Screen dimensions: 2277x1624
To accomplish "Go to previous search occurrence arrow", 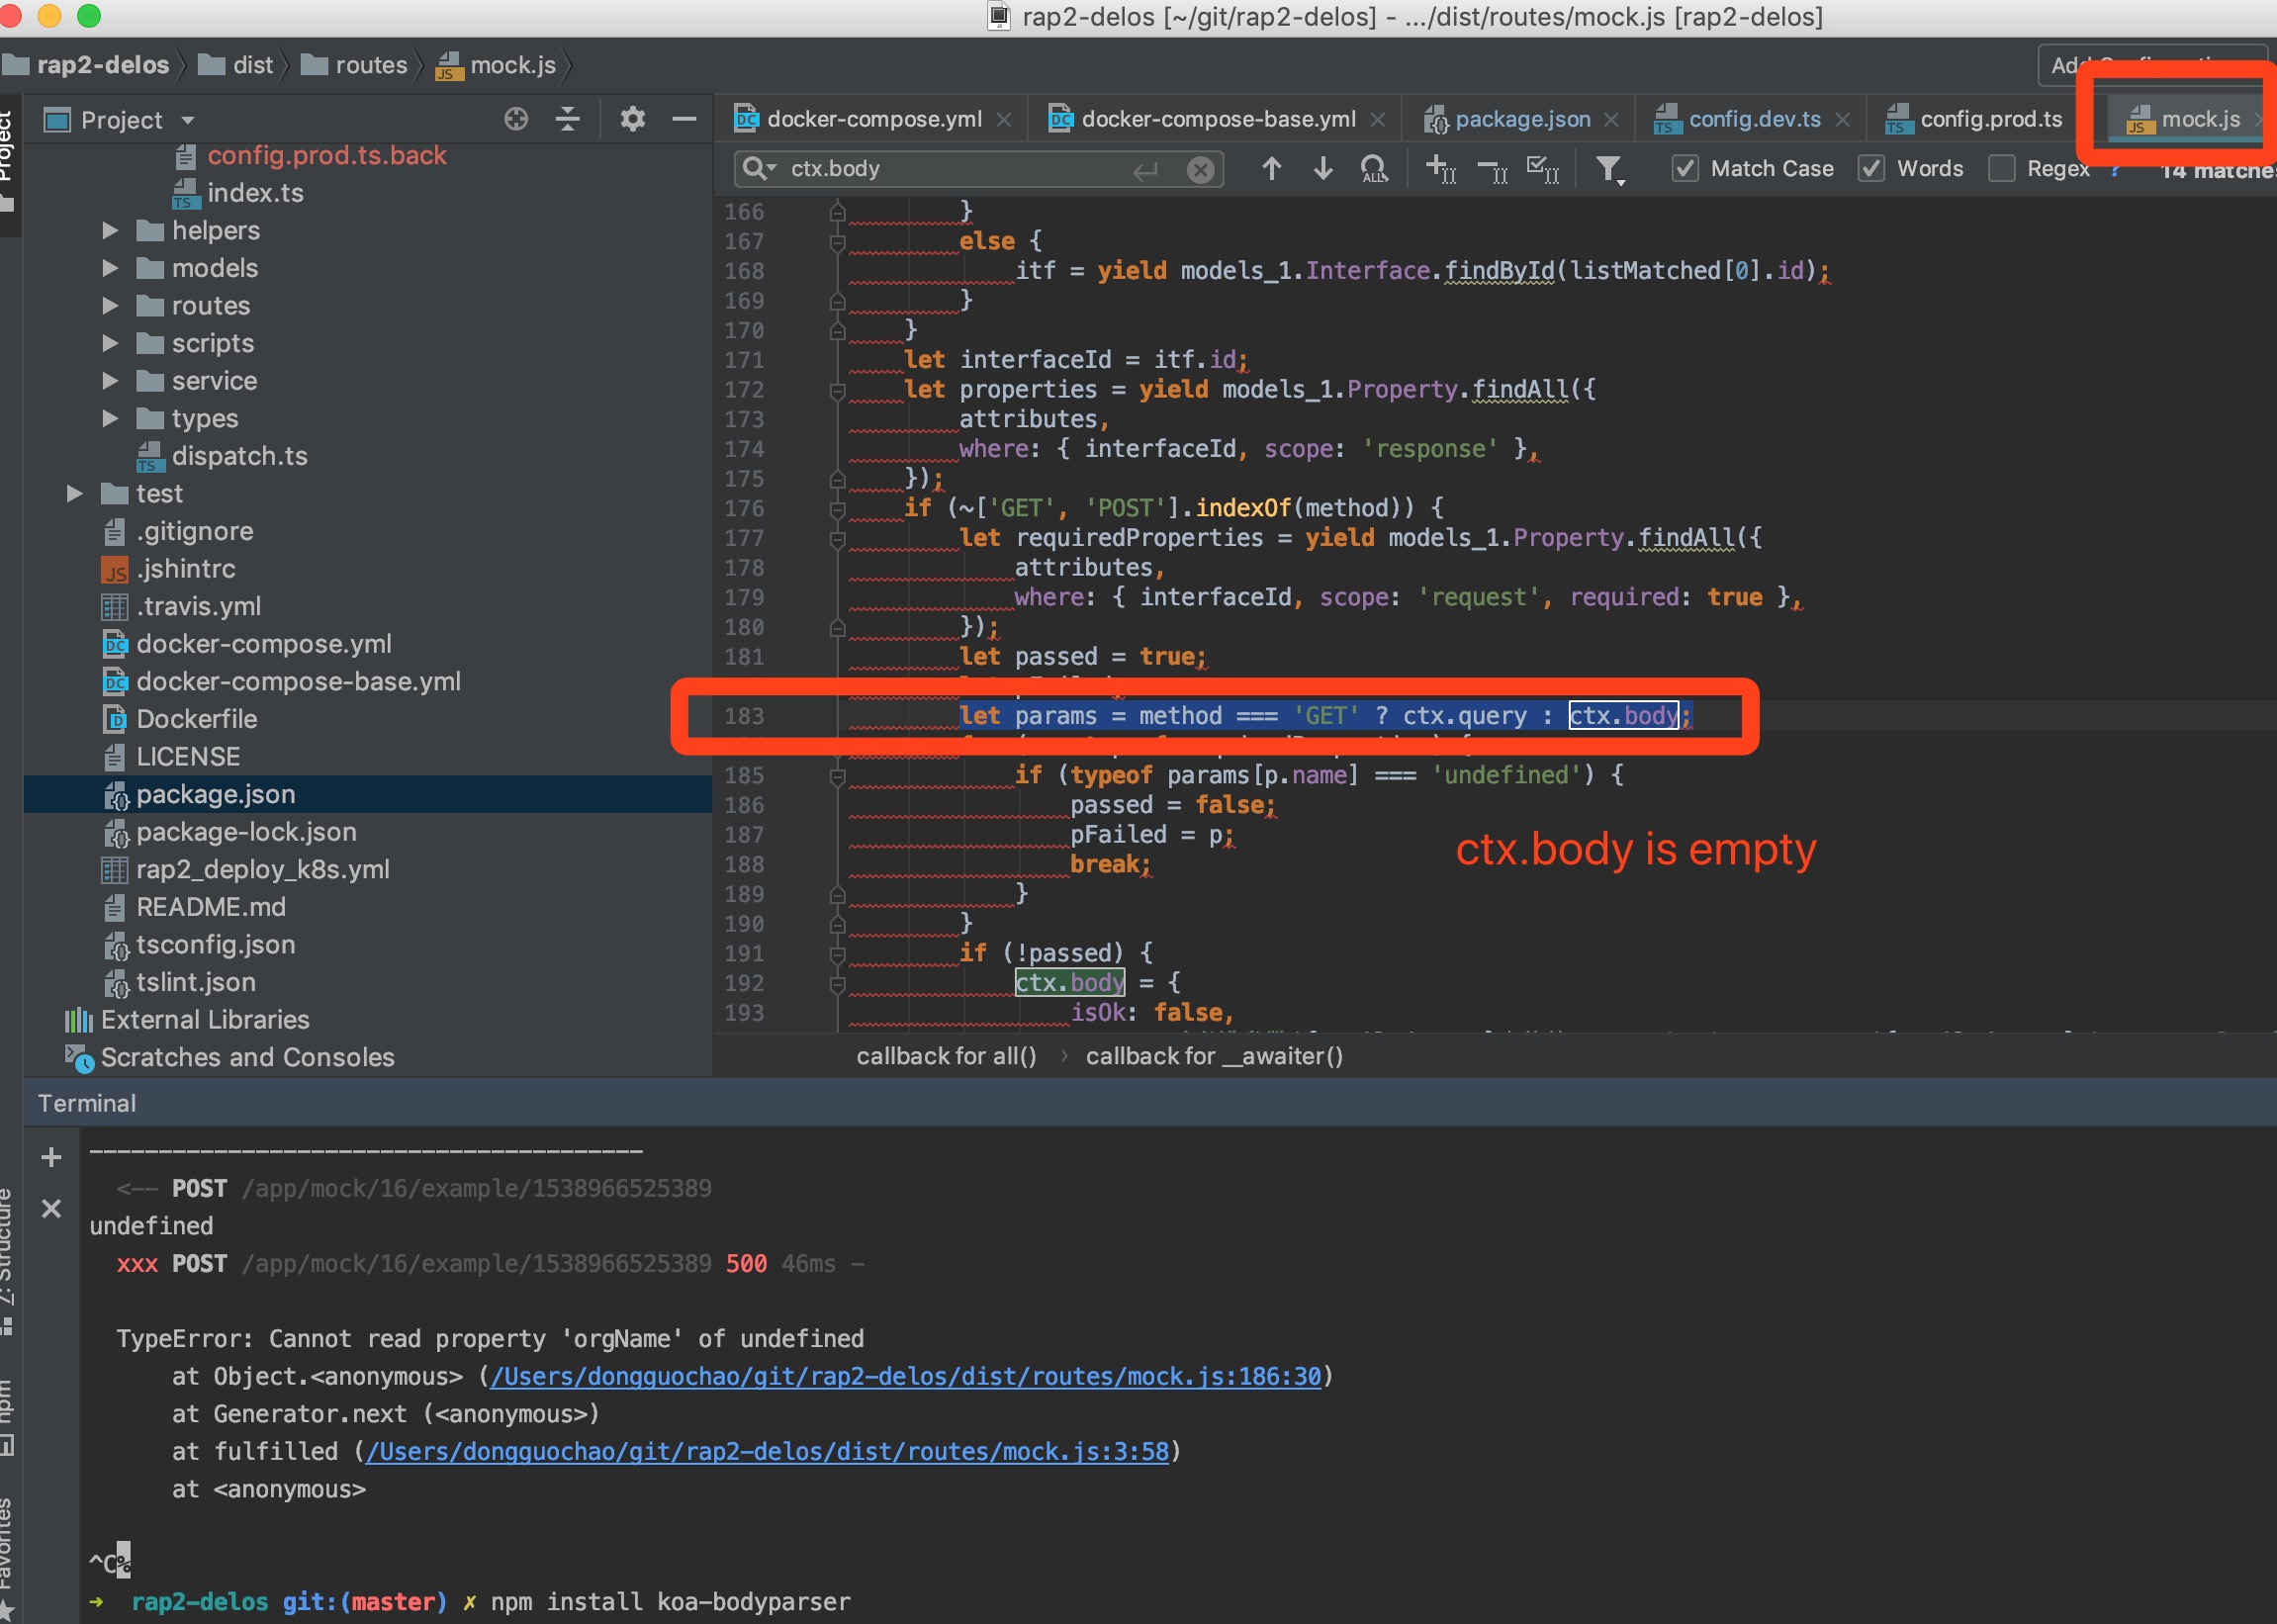I will pyautogui.click(x=1271, y=169).
